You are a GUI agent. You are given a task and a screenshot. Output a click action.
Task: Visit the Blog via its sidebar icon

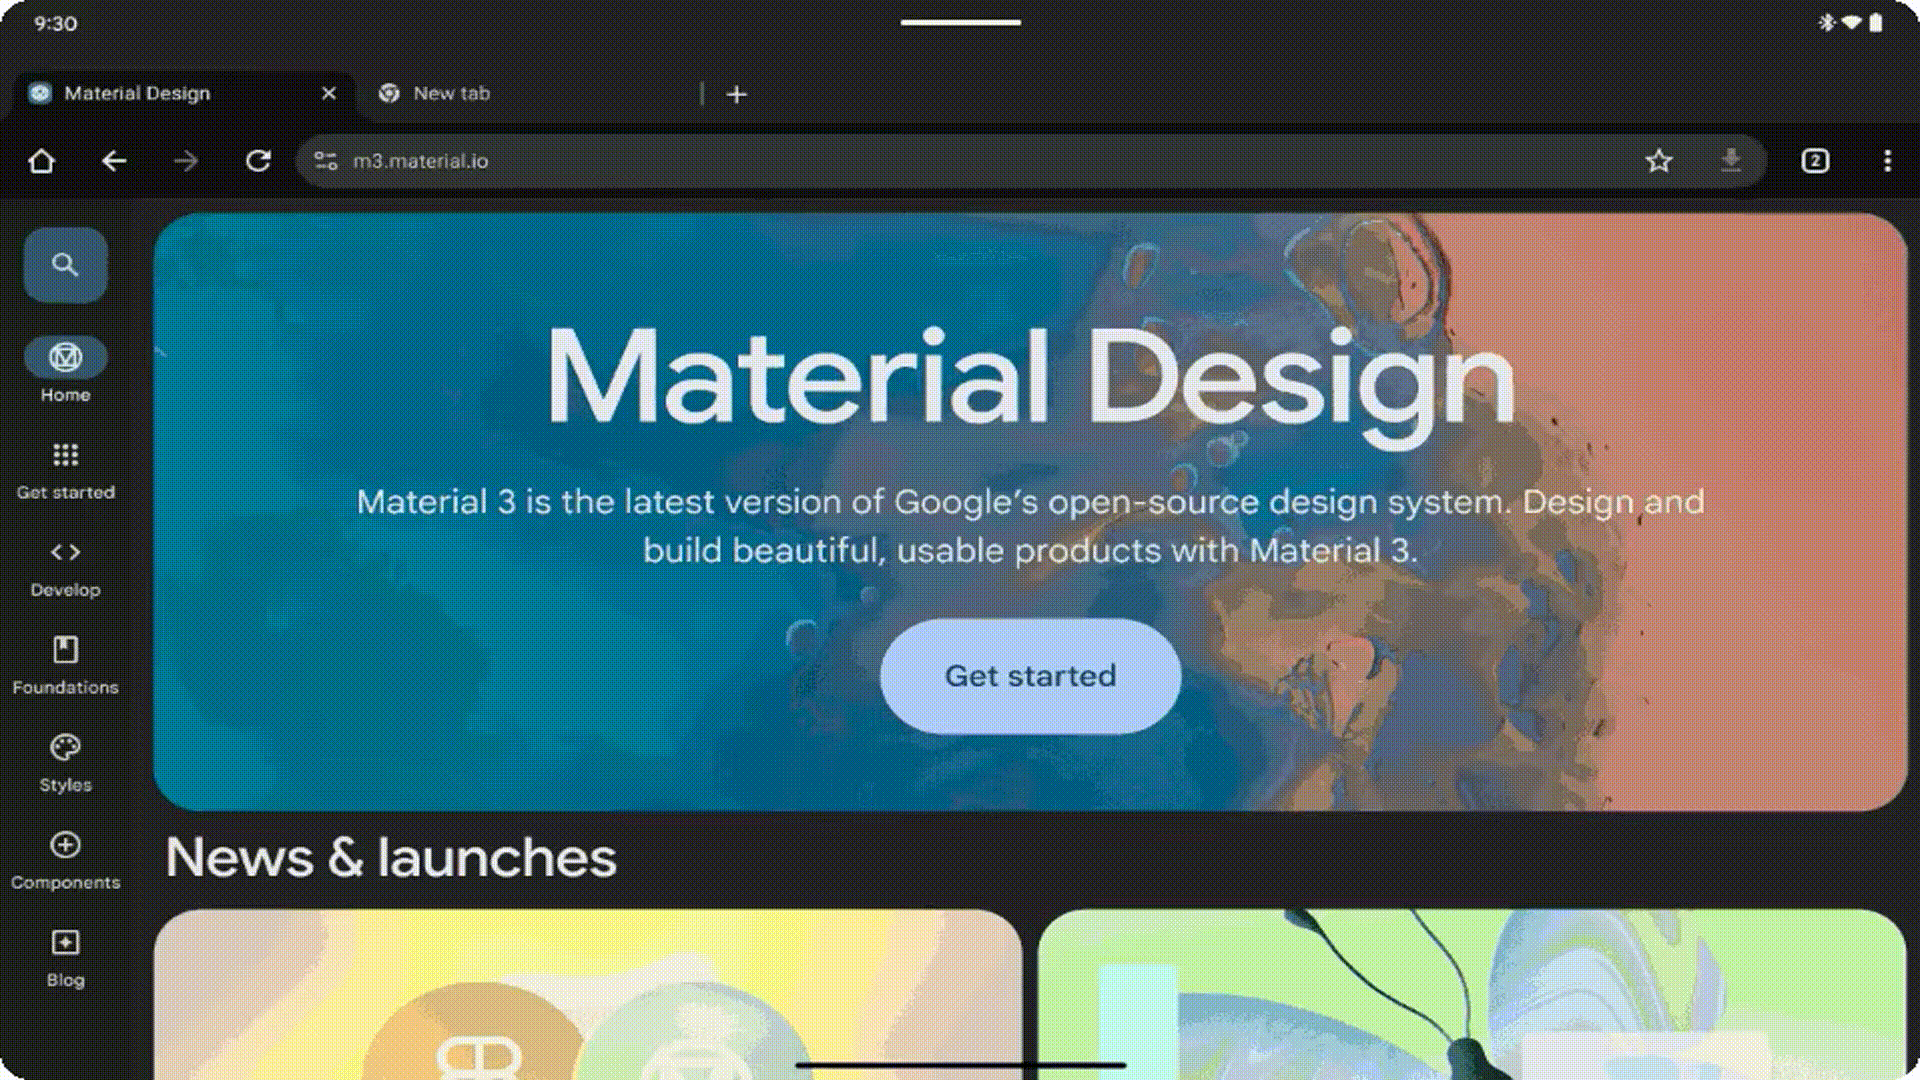click(x=65, y=943)
